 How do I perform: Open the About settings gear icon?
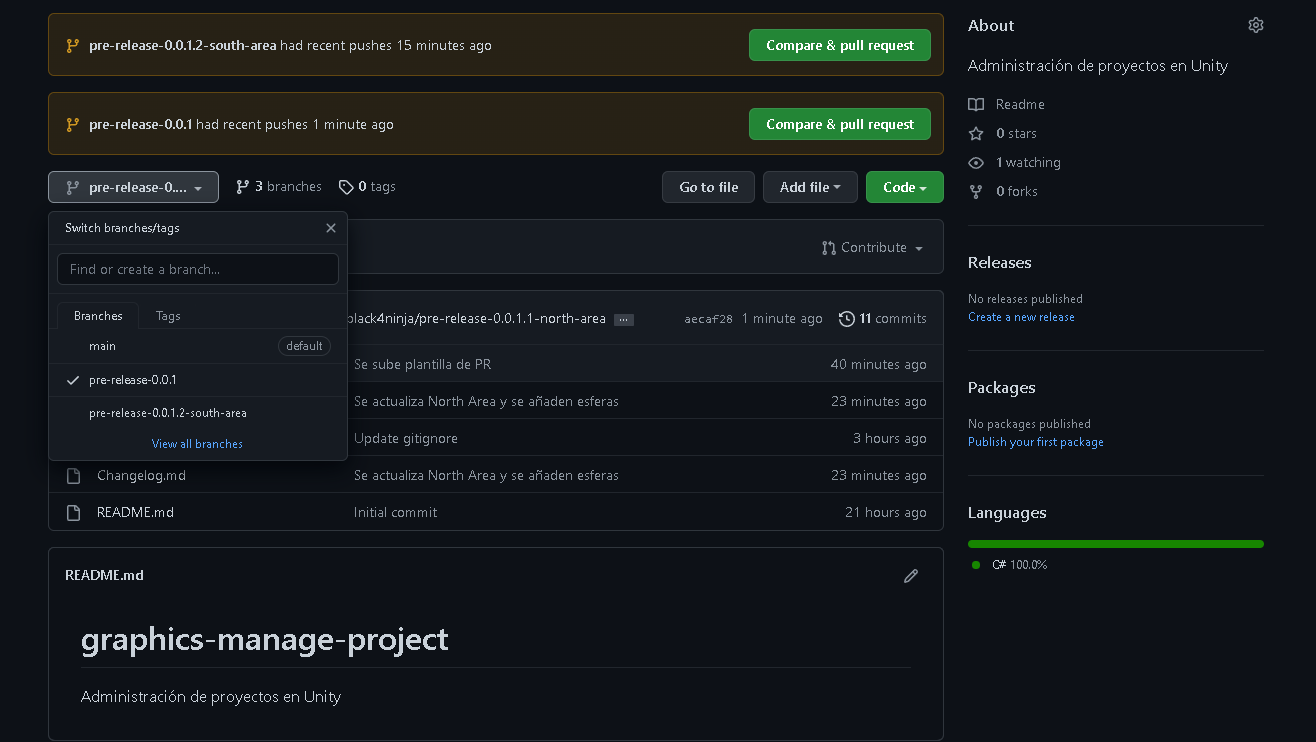coord(1255,26)
